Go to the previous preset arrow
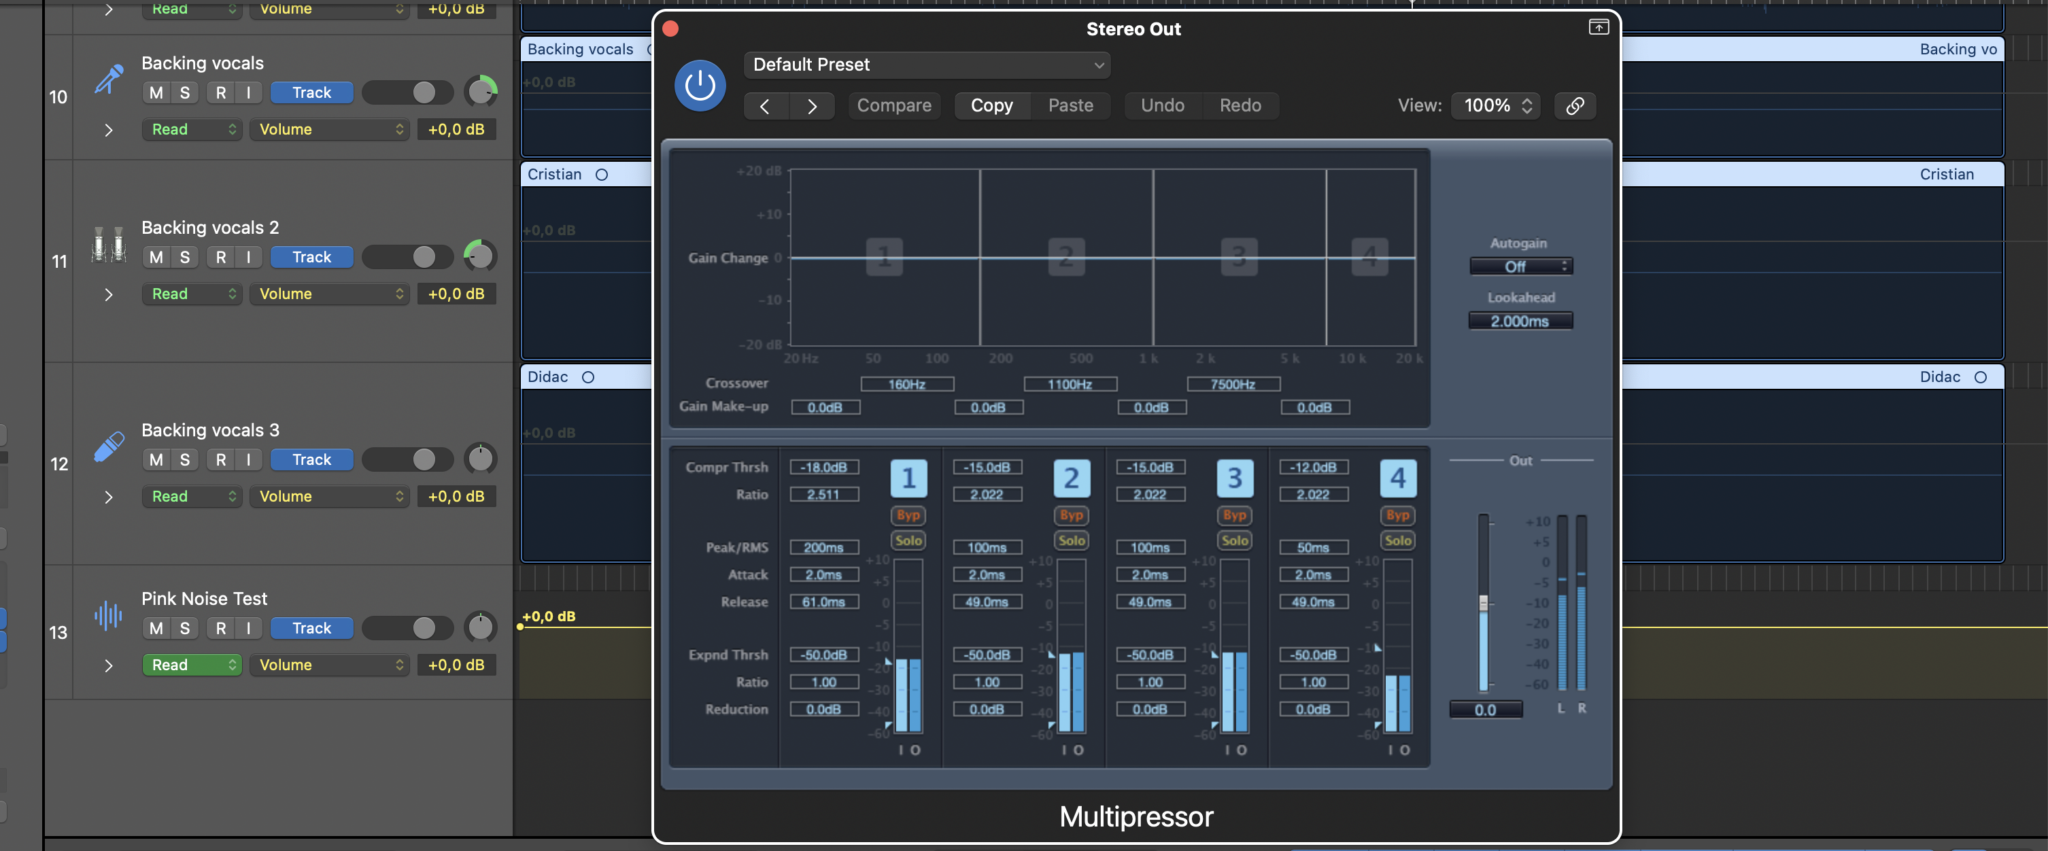This screenshot has height=851, width=2048. click(x=765, y=106)
